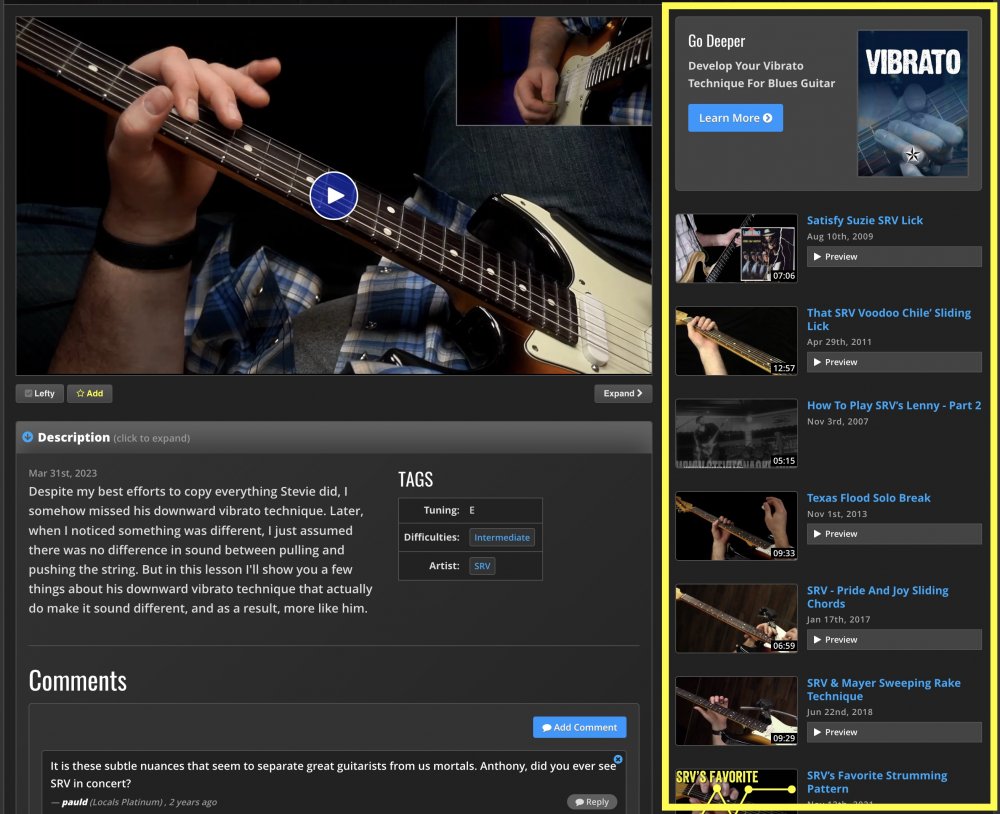
Task: Open How To Play SRV's Lenny Part 2
Action: point(893,405)
